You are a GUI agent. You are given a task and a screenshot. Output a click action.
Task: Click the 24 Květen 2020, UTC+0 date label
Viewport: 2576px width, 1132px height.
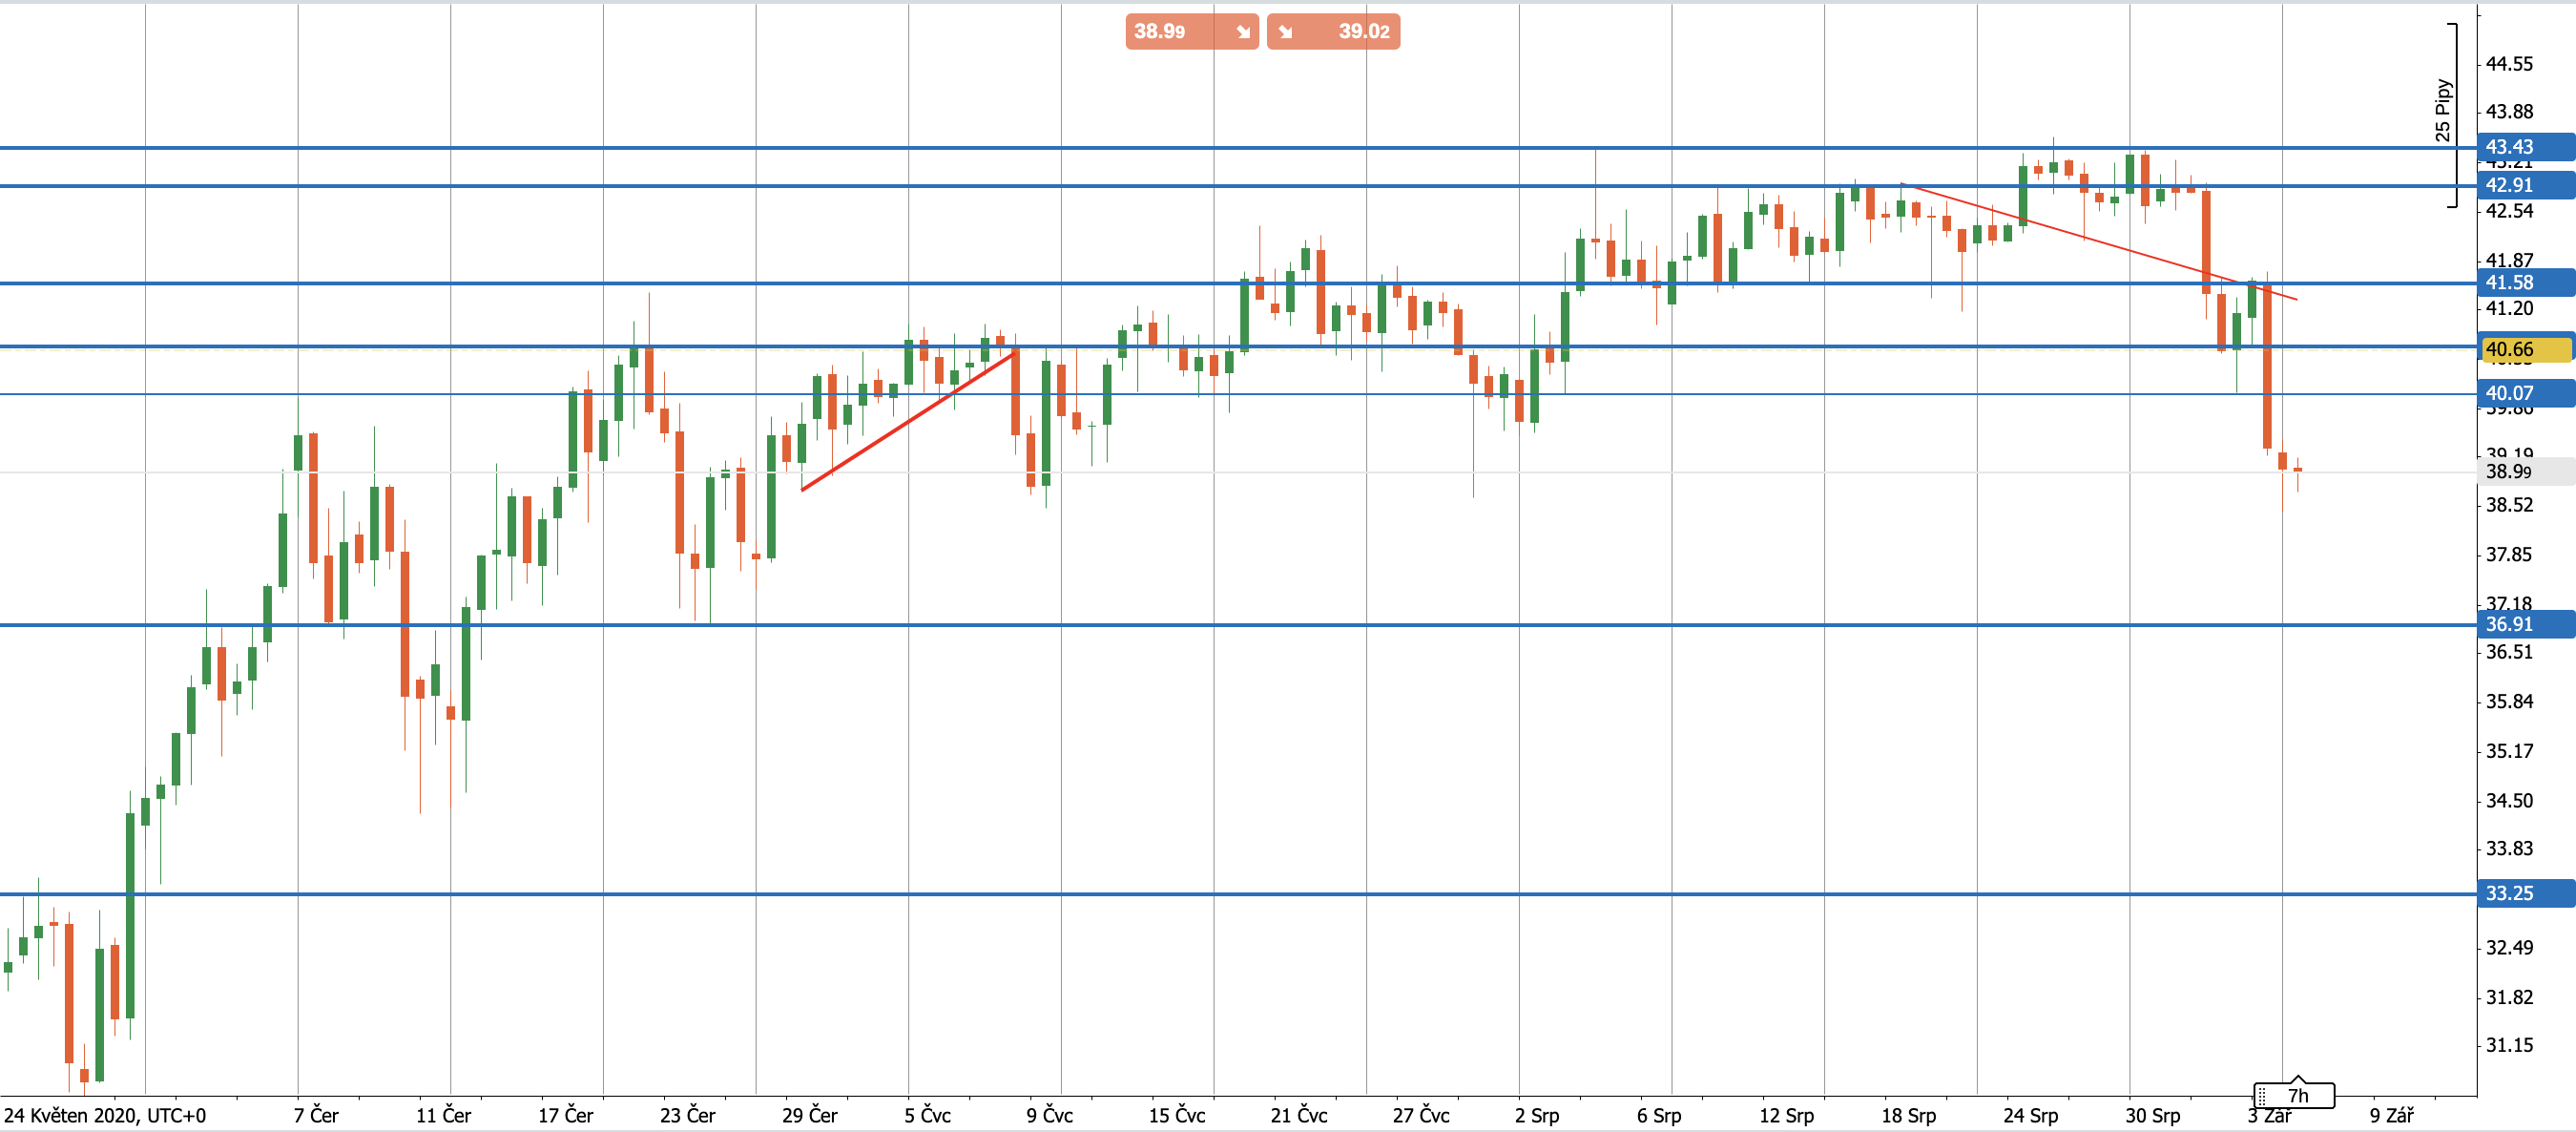105,1115
